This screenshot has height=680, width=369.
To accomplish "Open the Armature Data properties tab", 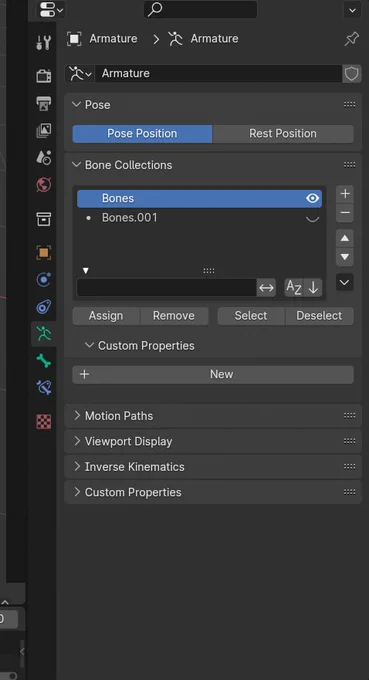I will click(x=44, y=333).
